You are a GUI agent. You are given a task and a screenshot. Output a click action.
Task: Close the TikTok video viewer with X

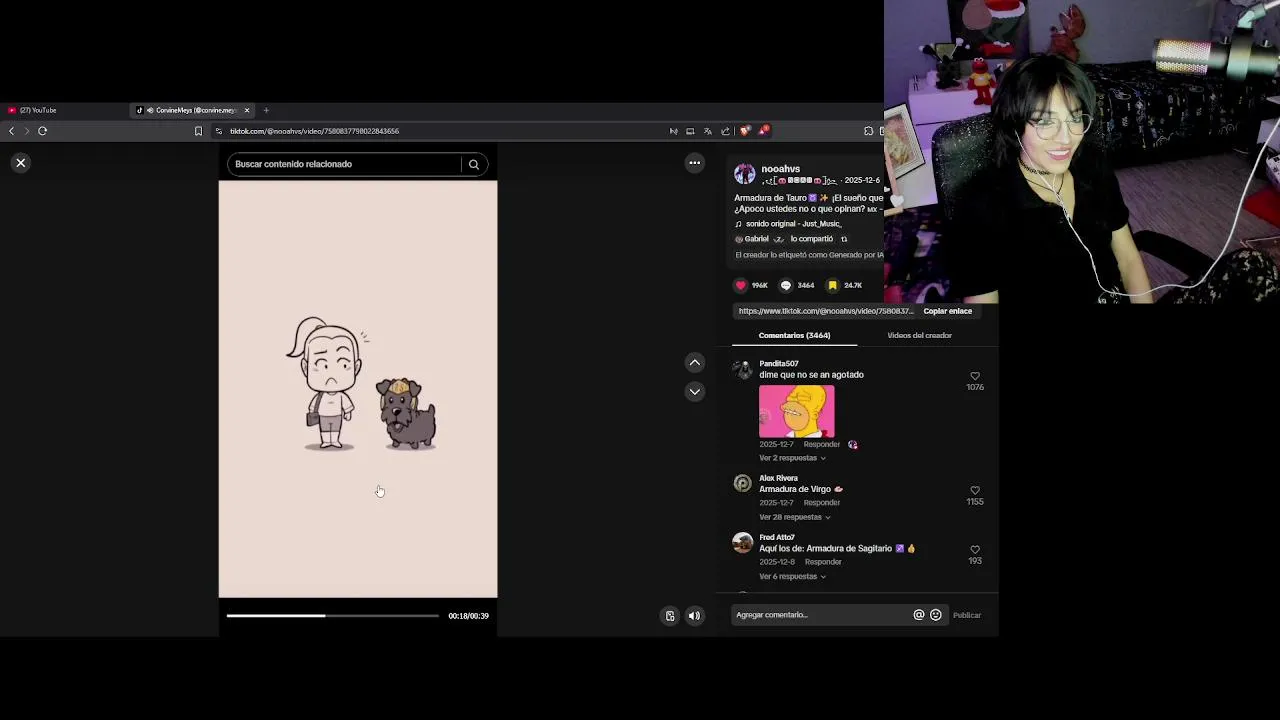[x=20, y=163]
